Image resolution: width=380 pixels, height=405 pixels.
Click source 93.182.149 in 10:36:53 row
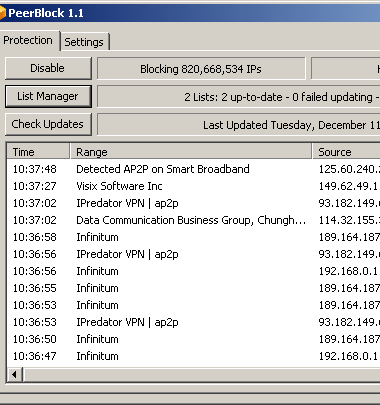coord(349,322)
